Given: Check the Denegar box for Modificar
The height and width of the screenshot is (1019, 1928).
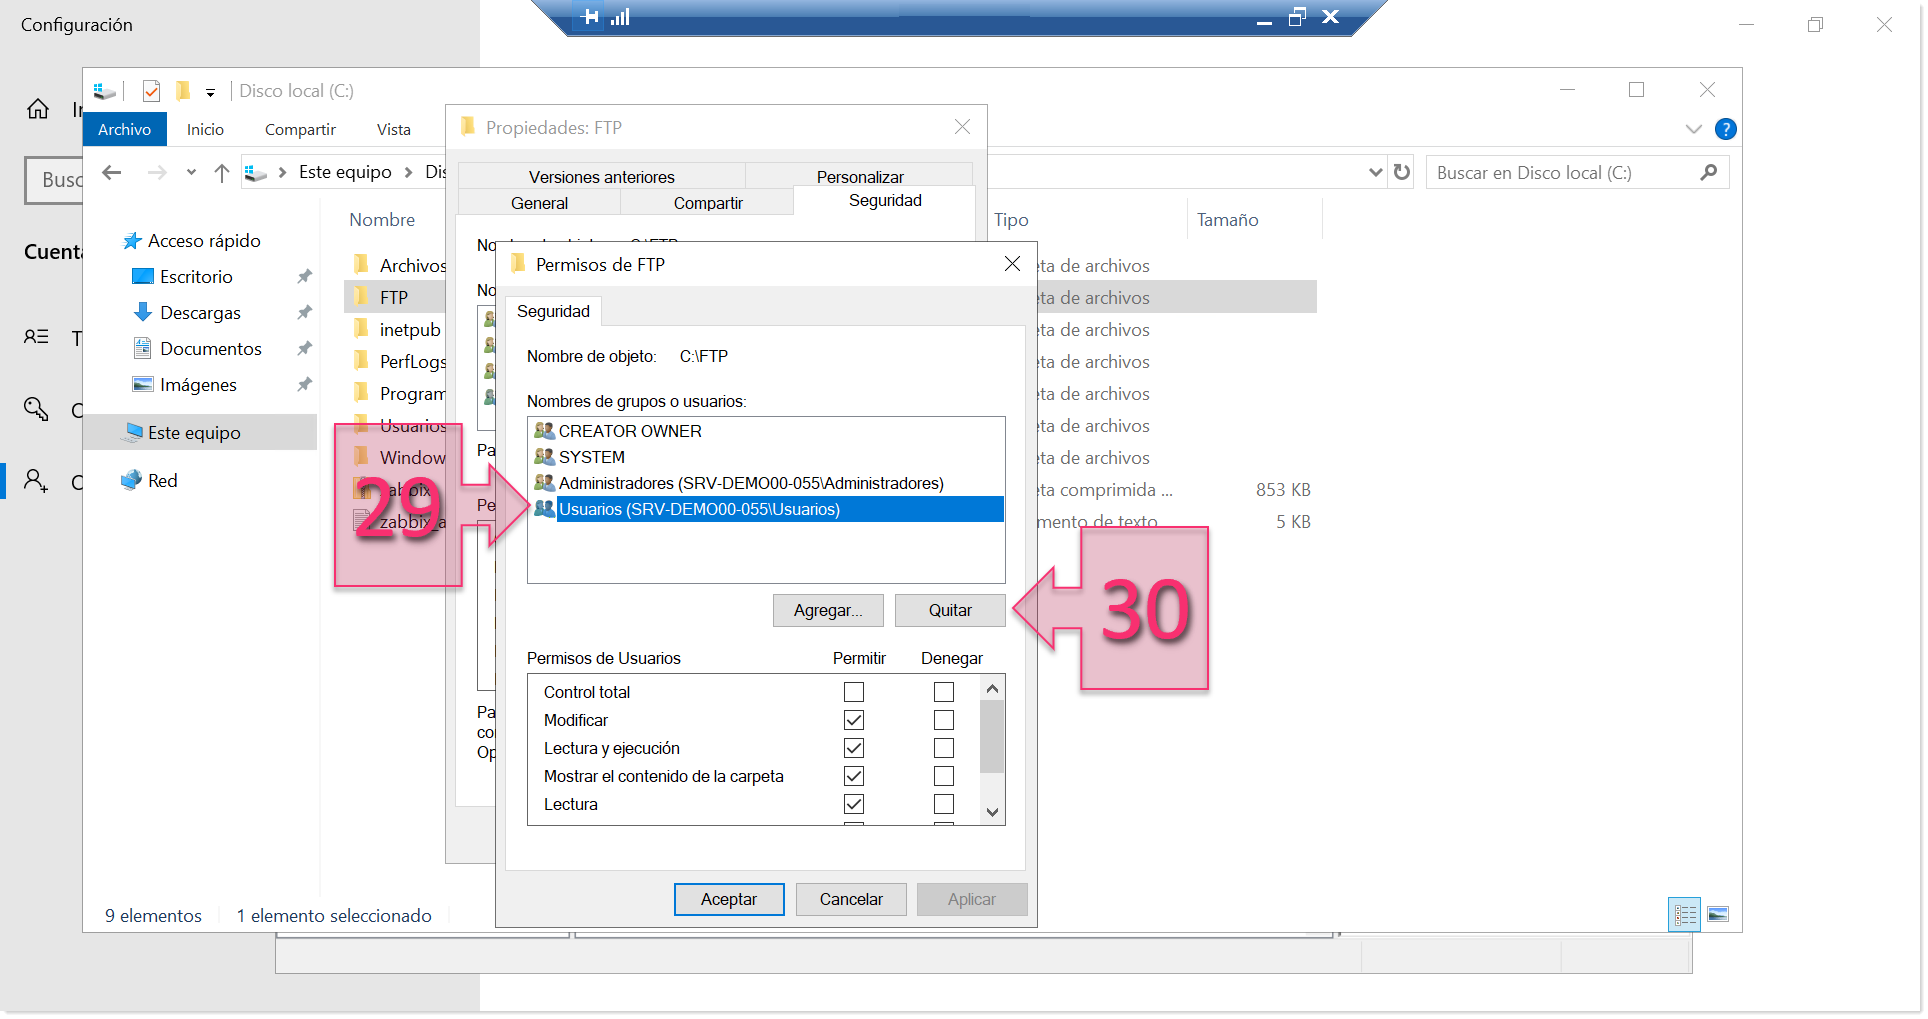Looking at the screenshot, I should pyautogui.click(x=943, y=719).
